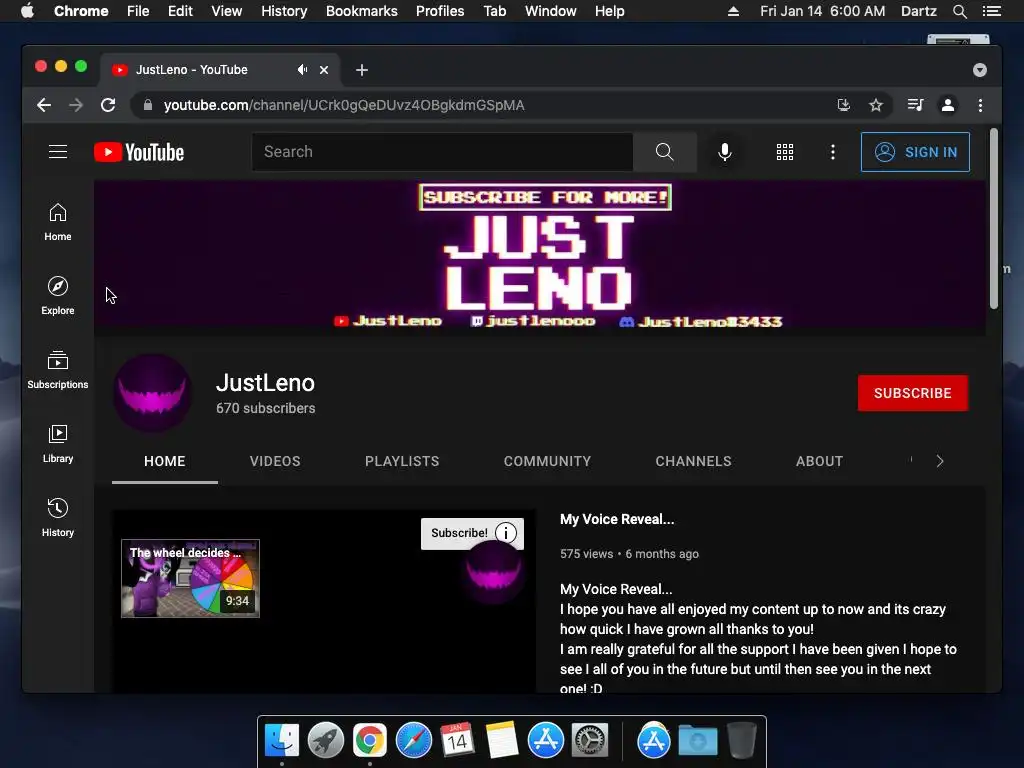
Task: Click the info icon on video card
Action: tap(505, 533)
